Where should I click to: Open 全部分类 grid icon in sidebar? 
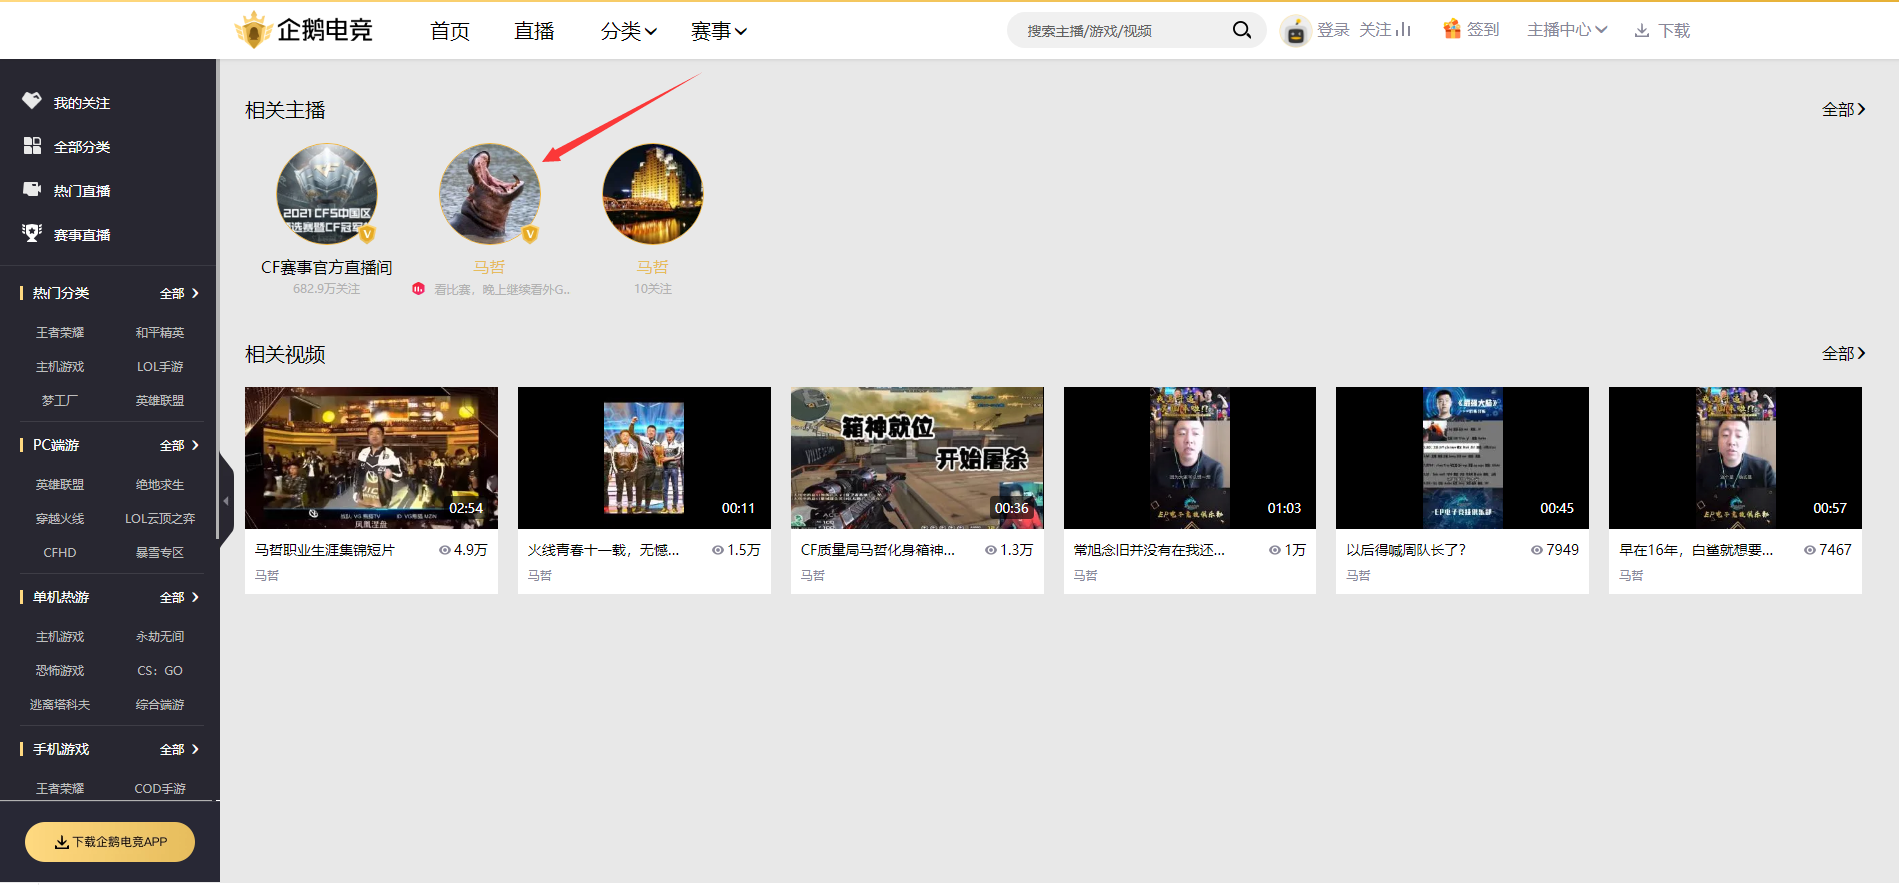[x=32, y=146]
